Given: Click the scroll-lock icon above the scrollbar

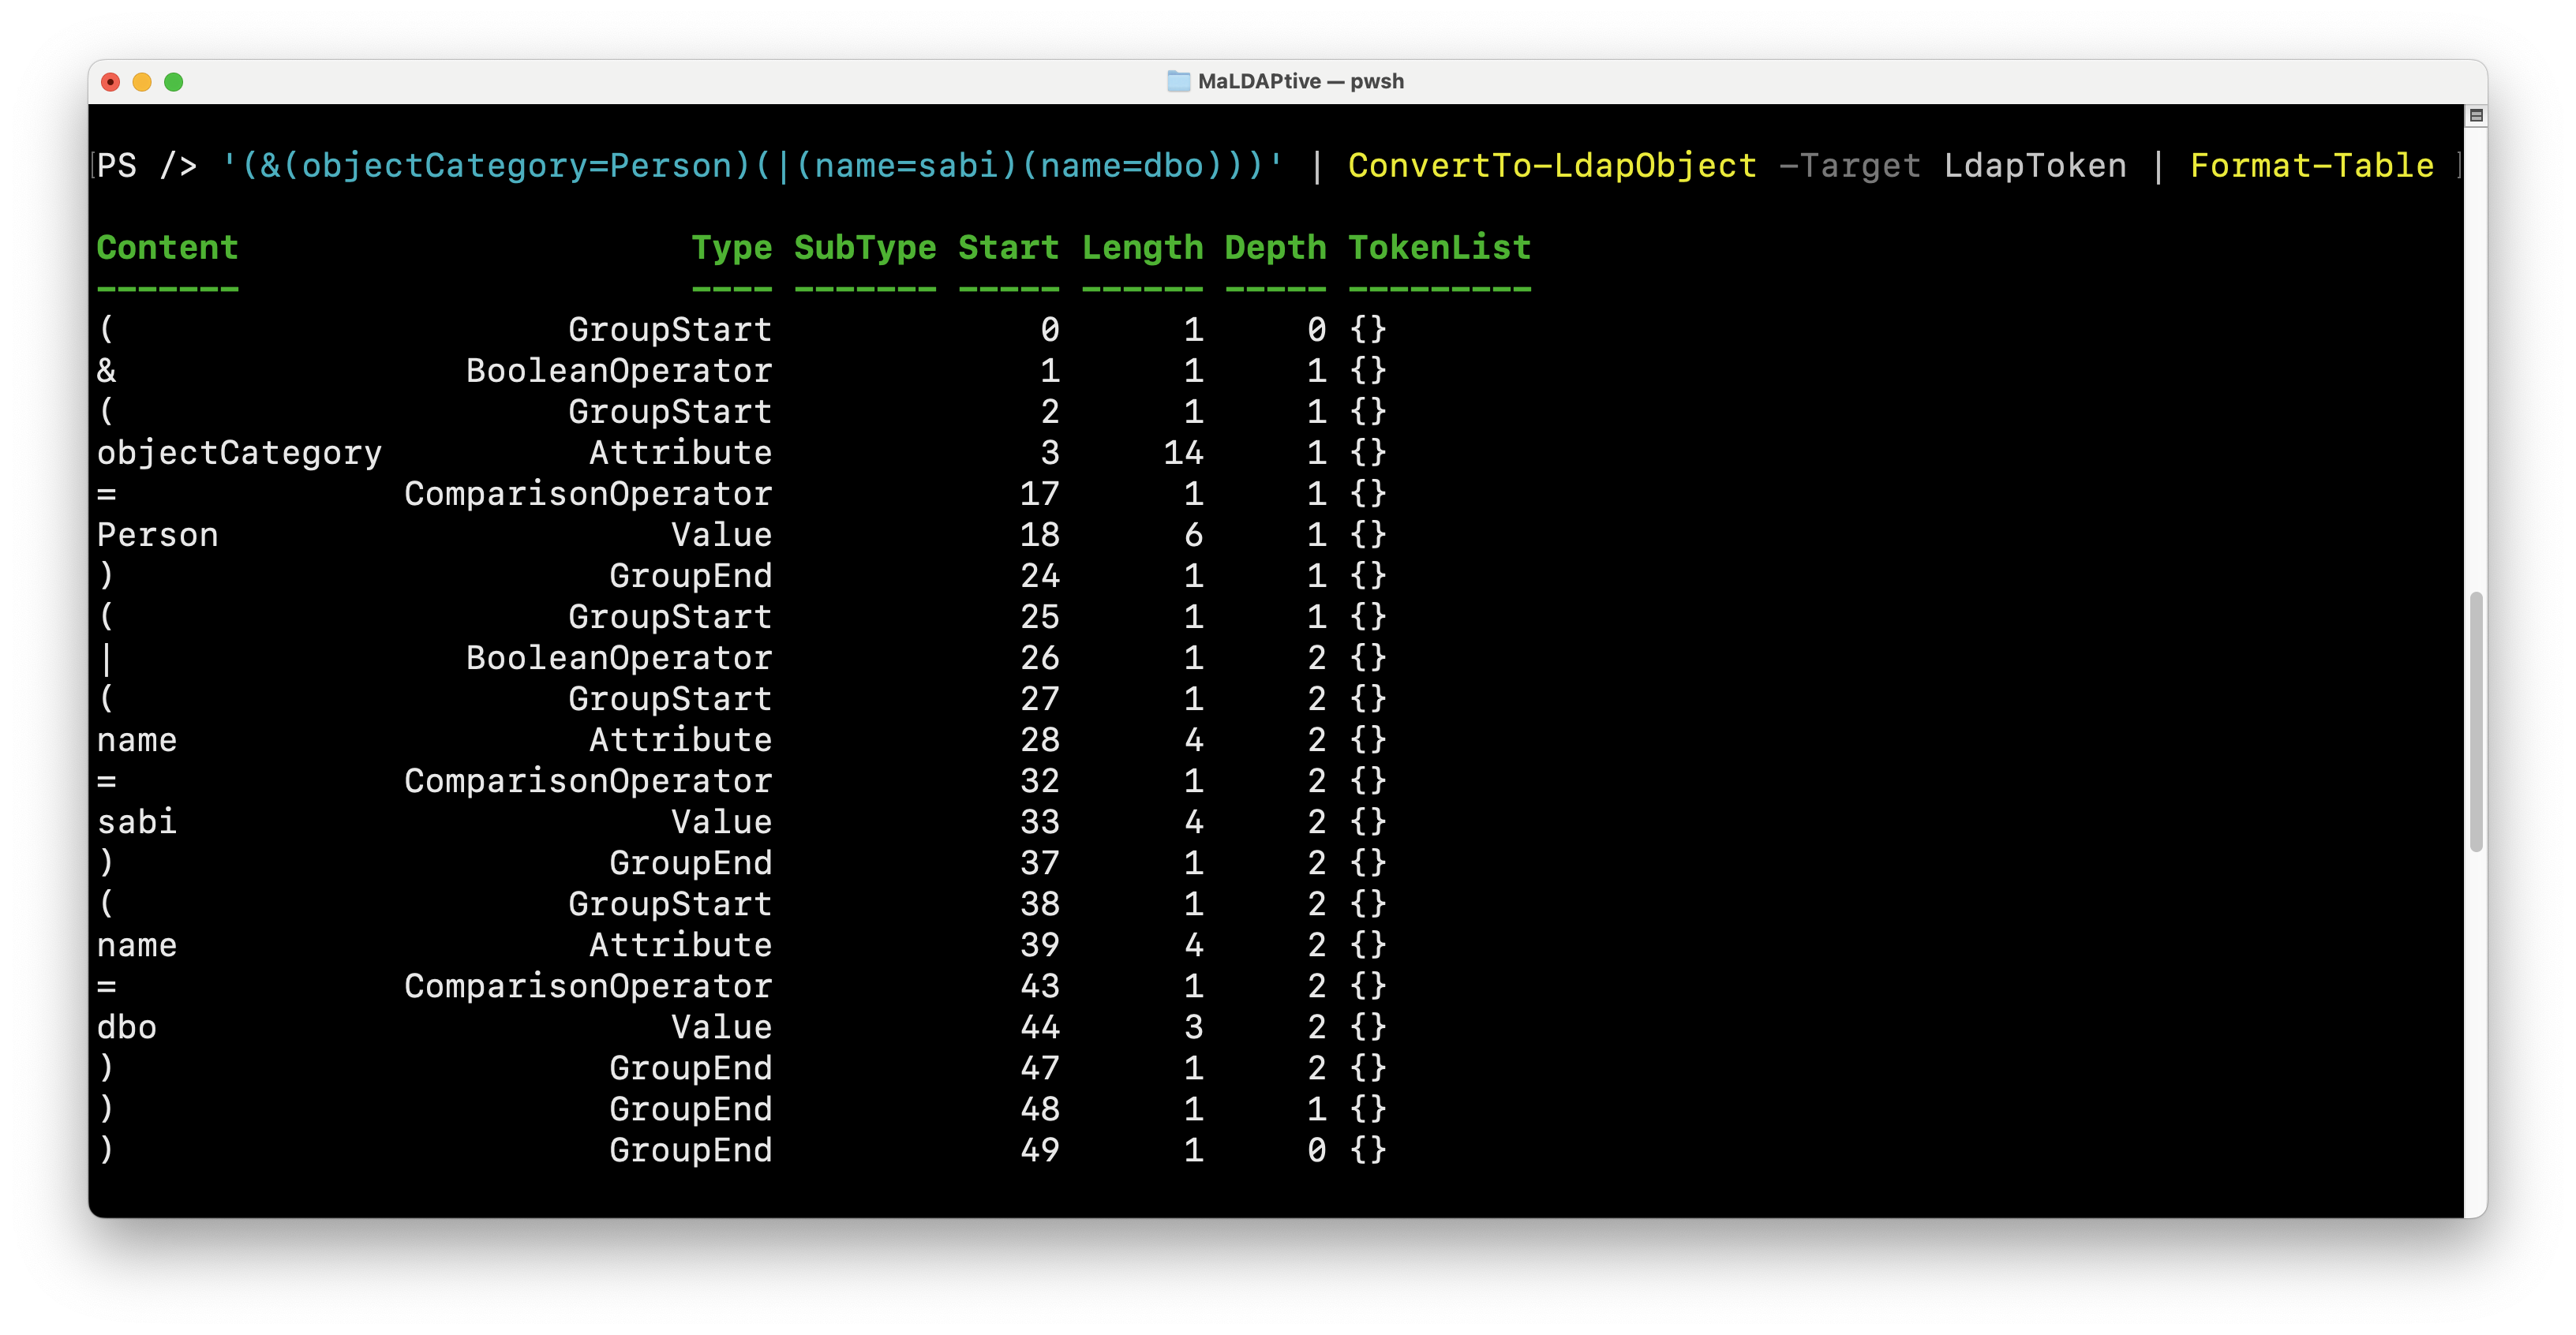Looking at the screenshot, I should (2475, 116).
